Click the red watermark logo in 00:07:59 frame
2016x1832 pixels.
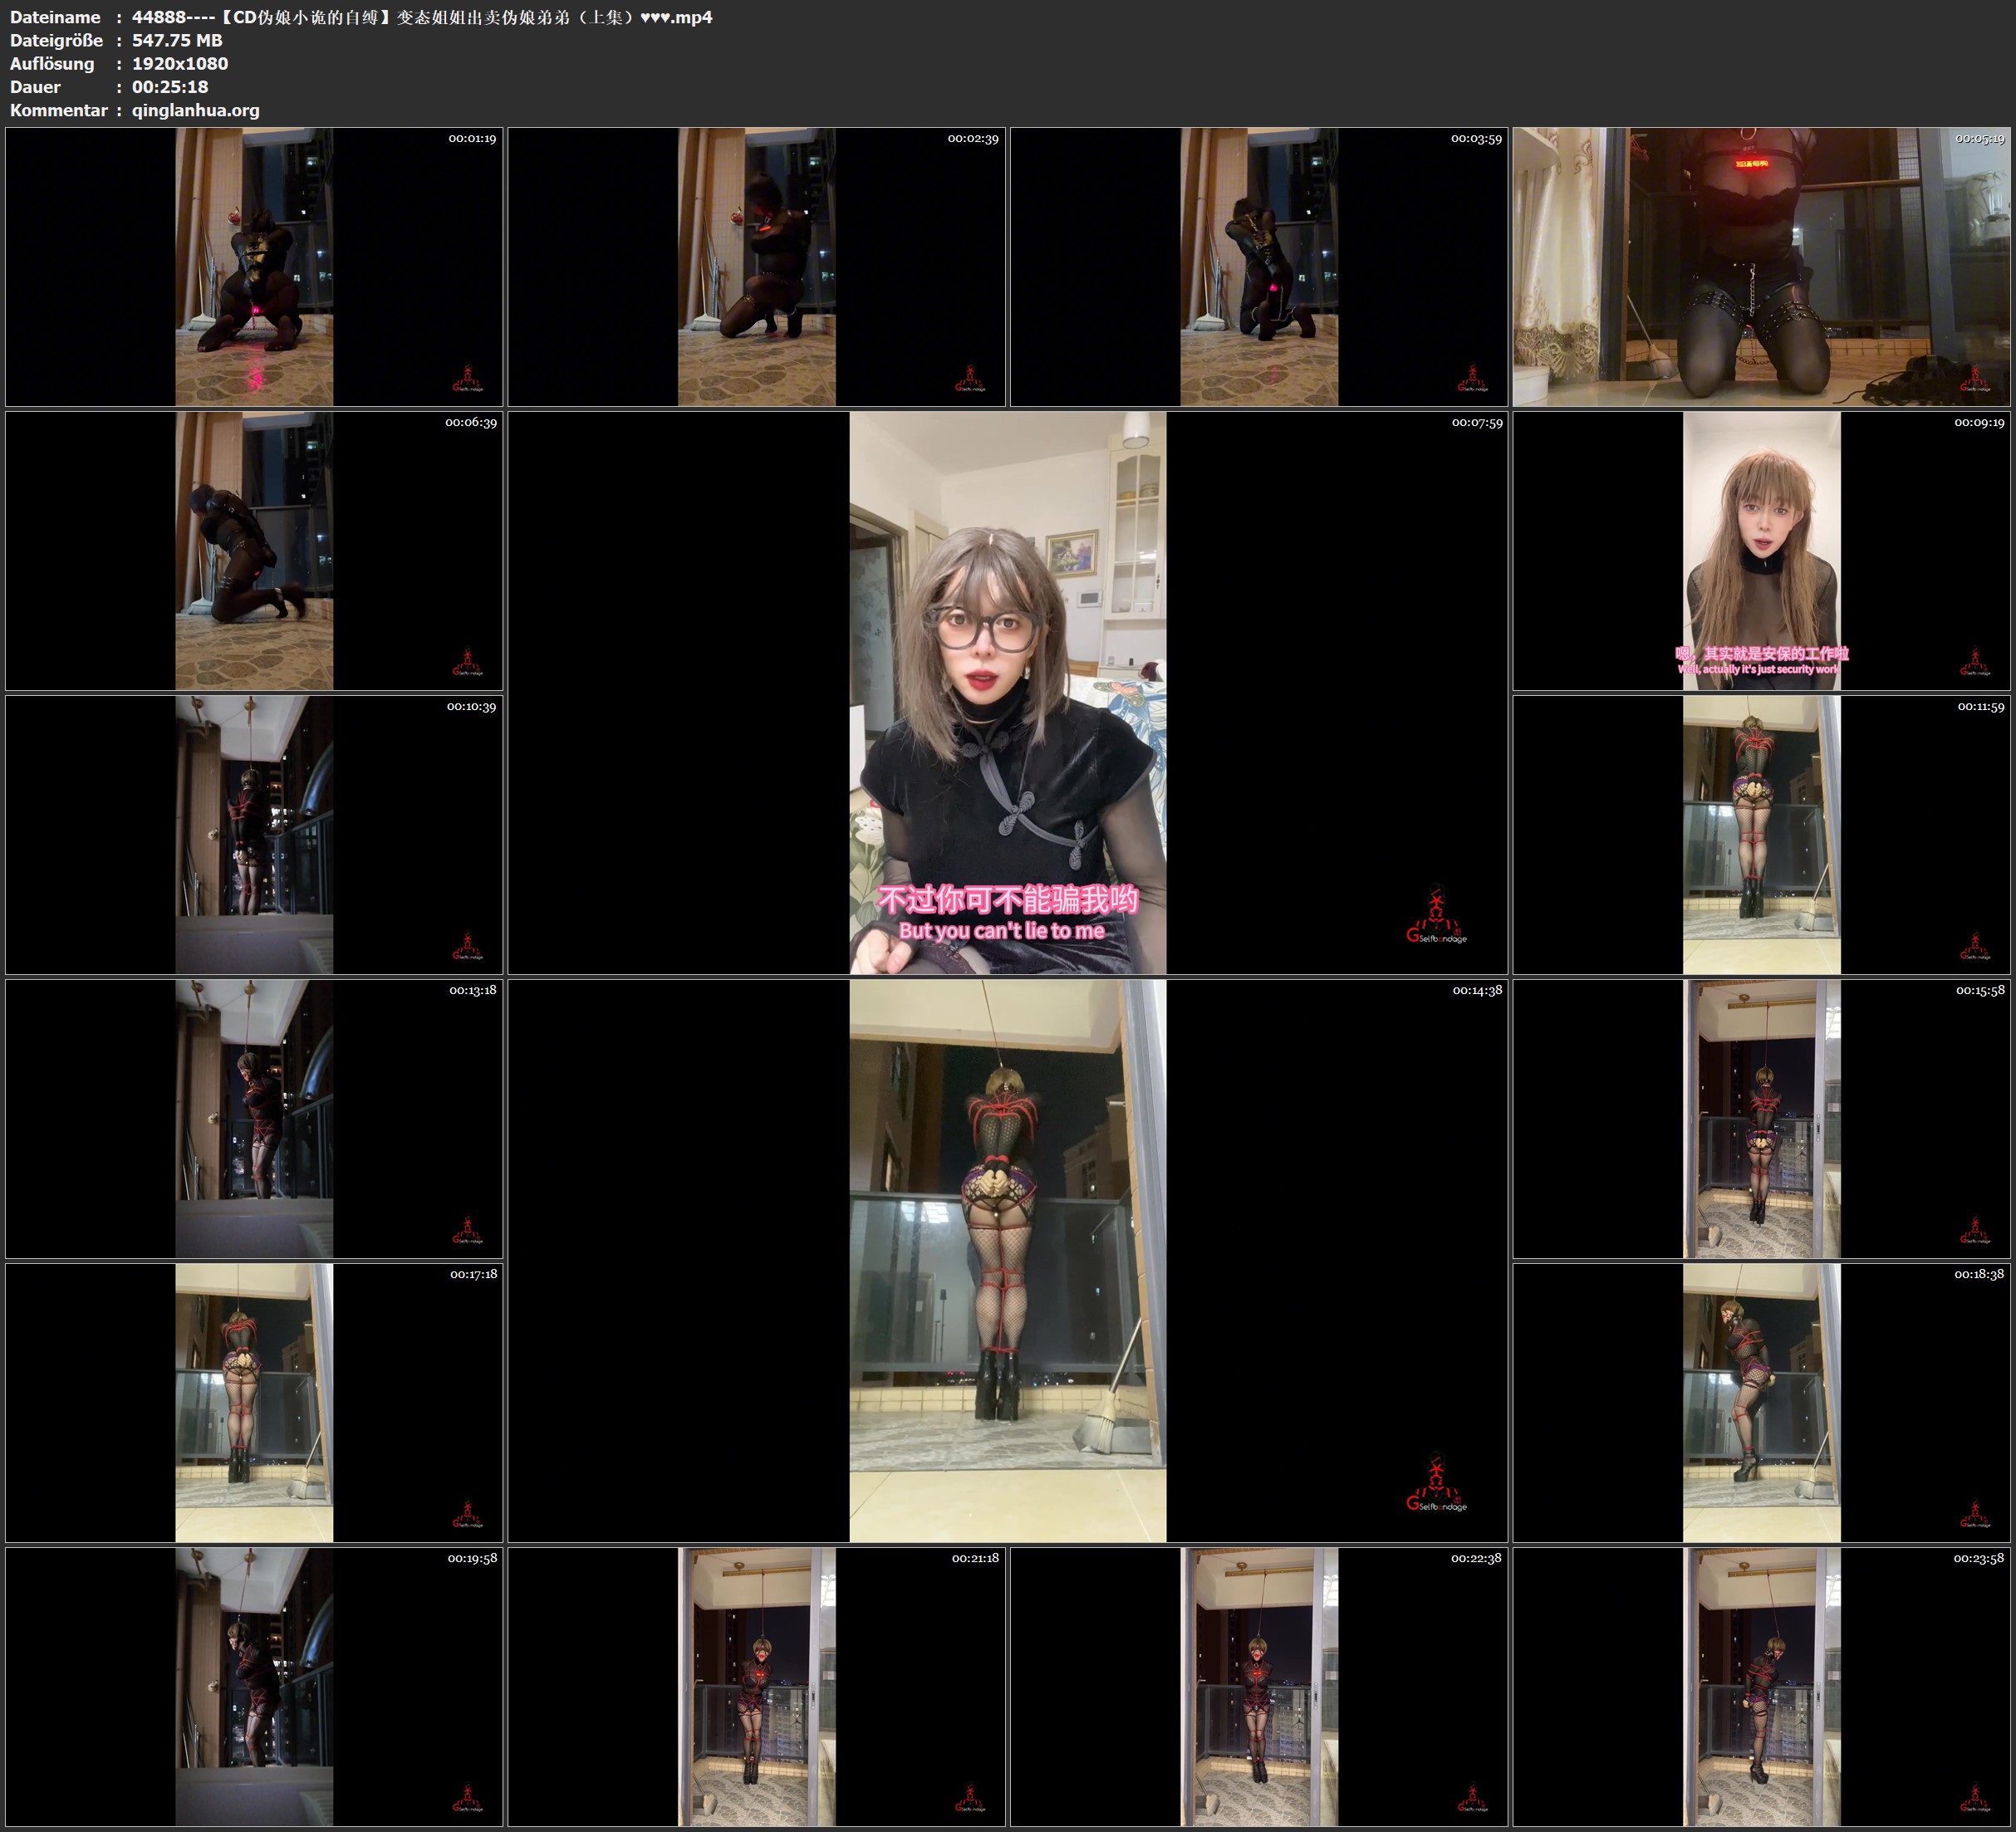[x=1436, y=914]
